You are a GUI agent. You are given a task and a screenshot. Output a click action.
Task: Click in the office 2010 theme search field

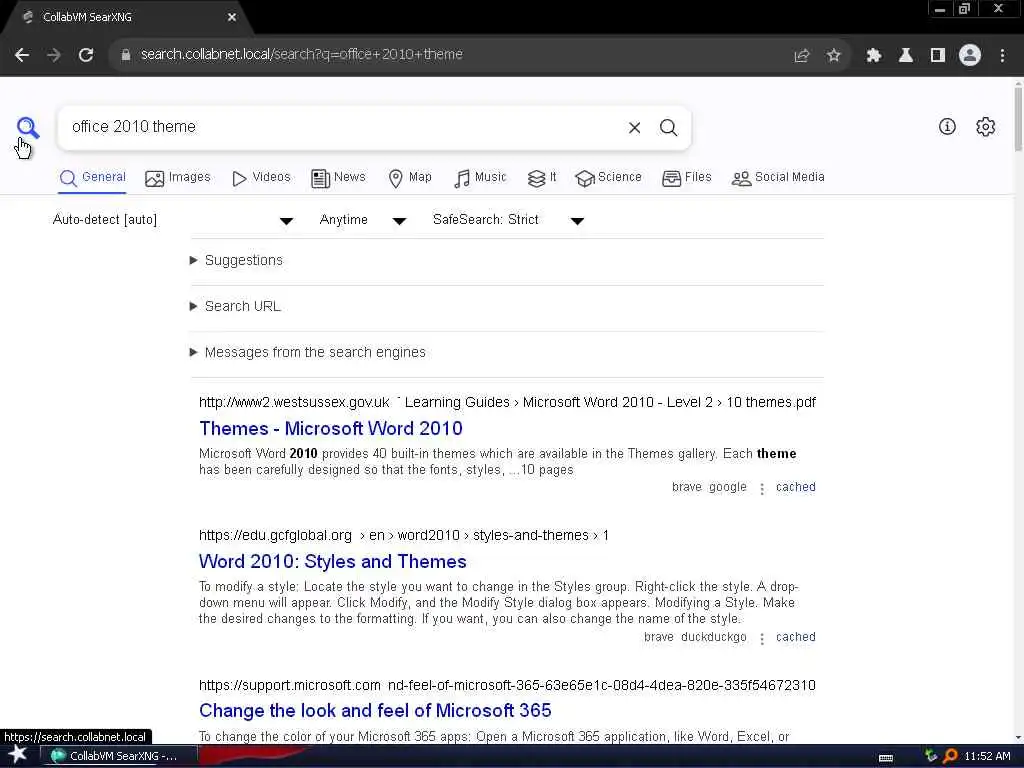pos(340,127)
